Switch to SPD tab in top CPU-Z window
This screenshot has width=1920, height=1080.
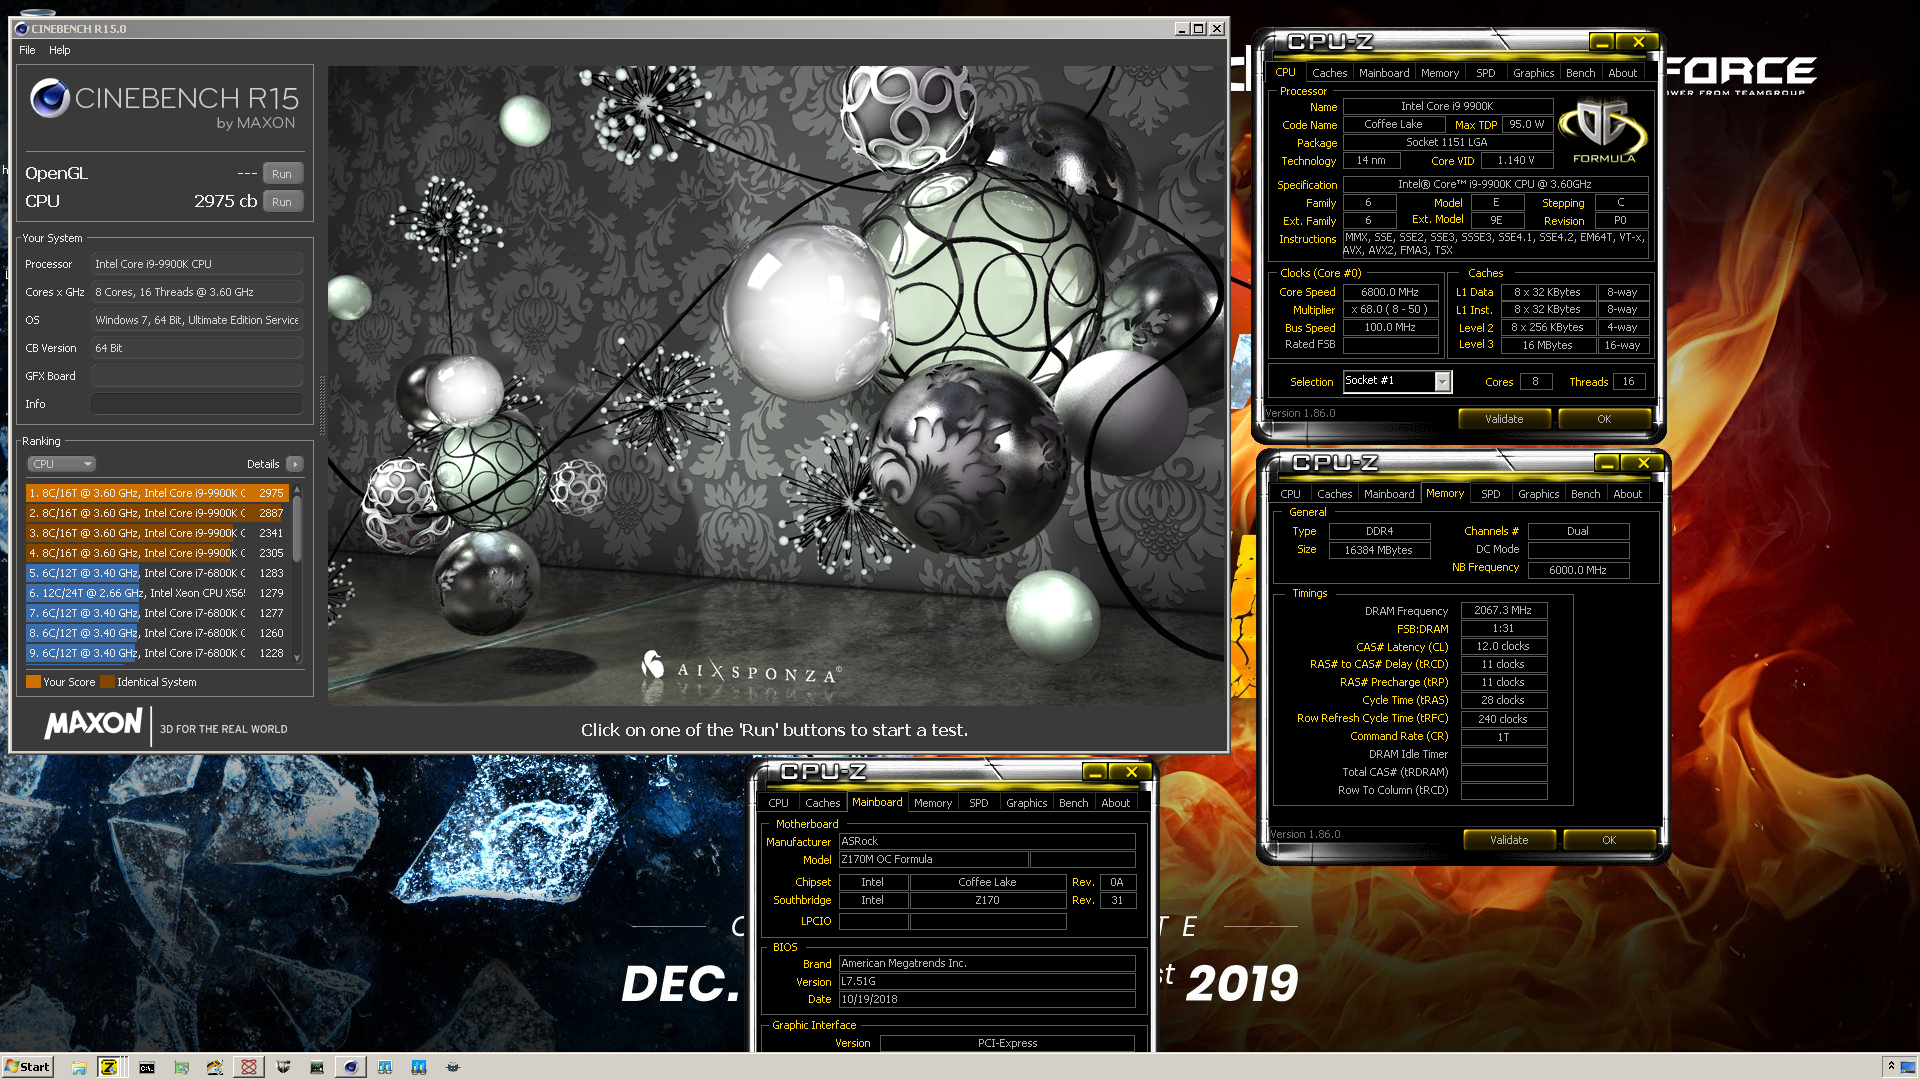pos(1486,73)
